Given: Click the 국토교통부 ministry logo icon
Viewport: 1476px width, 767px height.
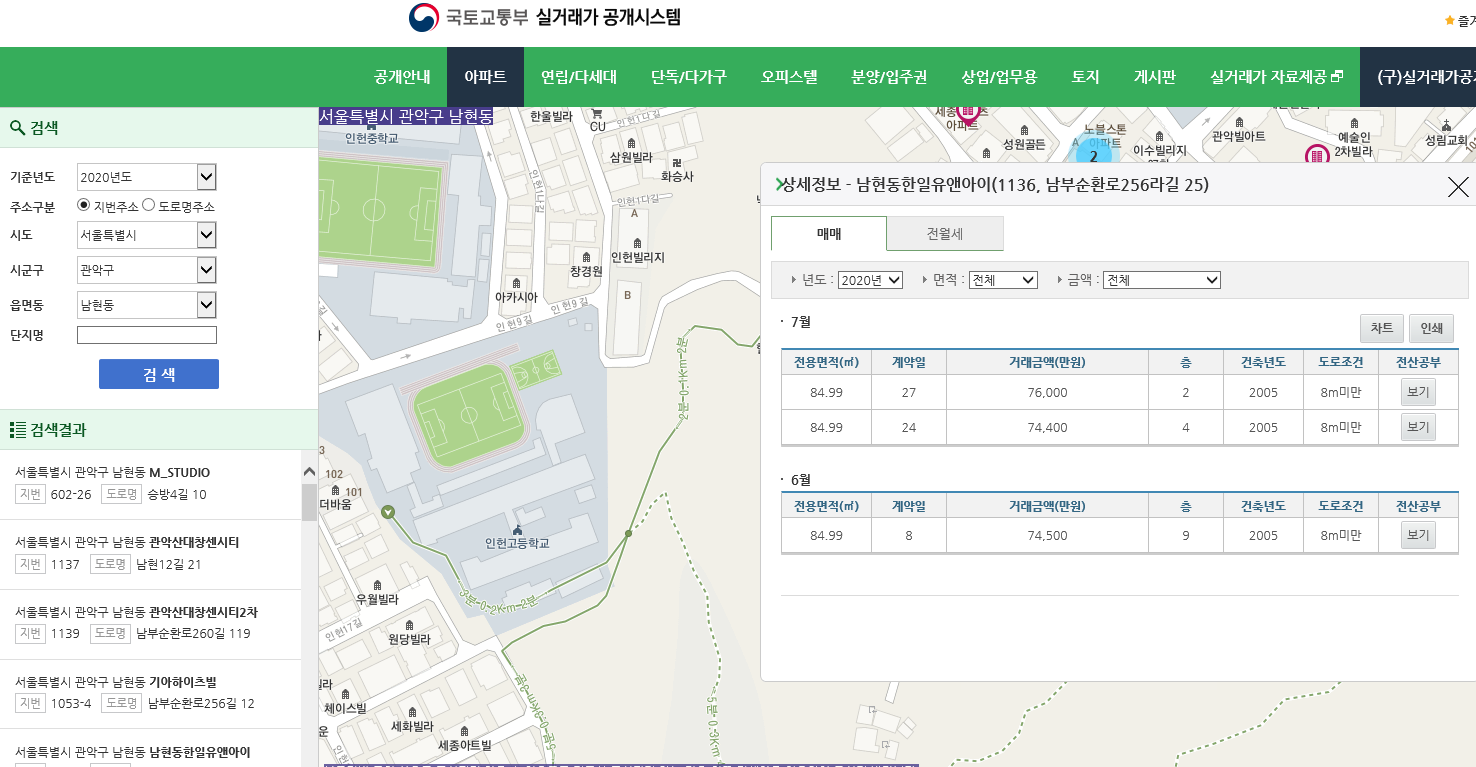Looking at the screenshot, I should coord(422,15).
